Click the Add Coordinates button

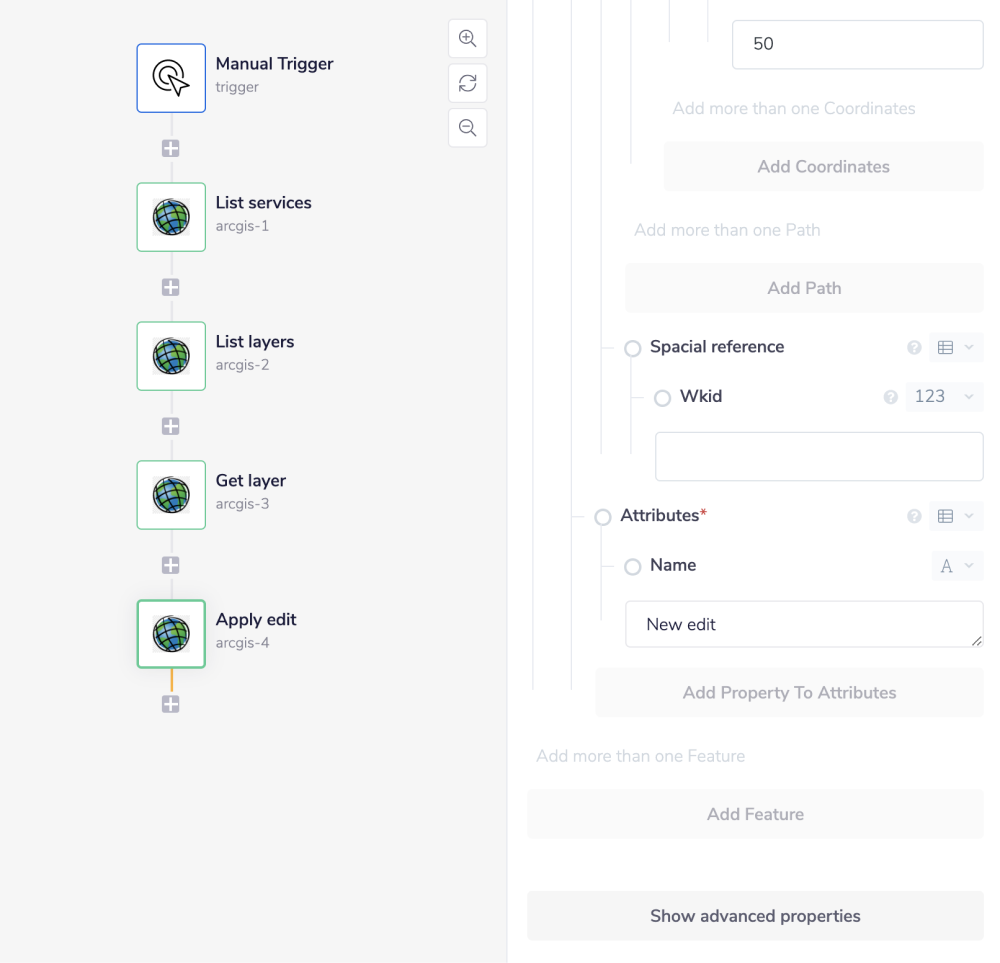tap(823, 167)
